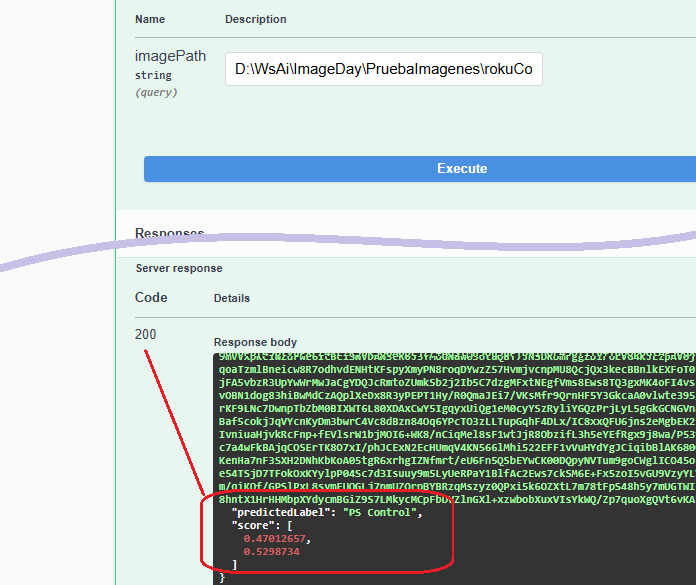
Task: Click the closing curly brace of response
Action: tap(222, 578)
